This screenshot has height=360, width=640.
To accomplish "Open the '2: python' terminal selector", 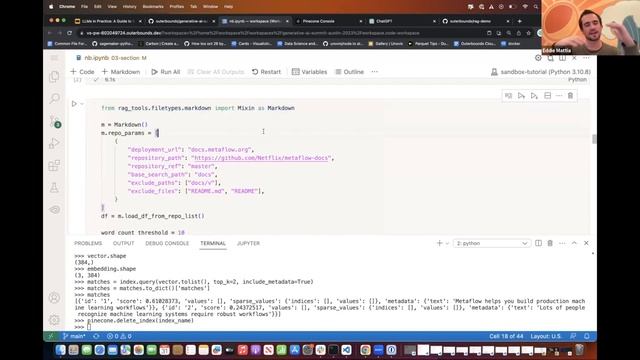I will point(492,243).
